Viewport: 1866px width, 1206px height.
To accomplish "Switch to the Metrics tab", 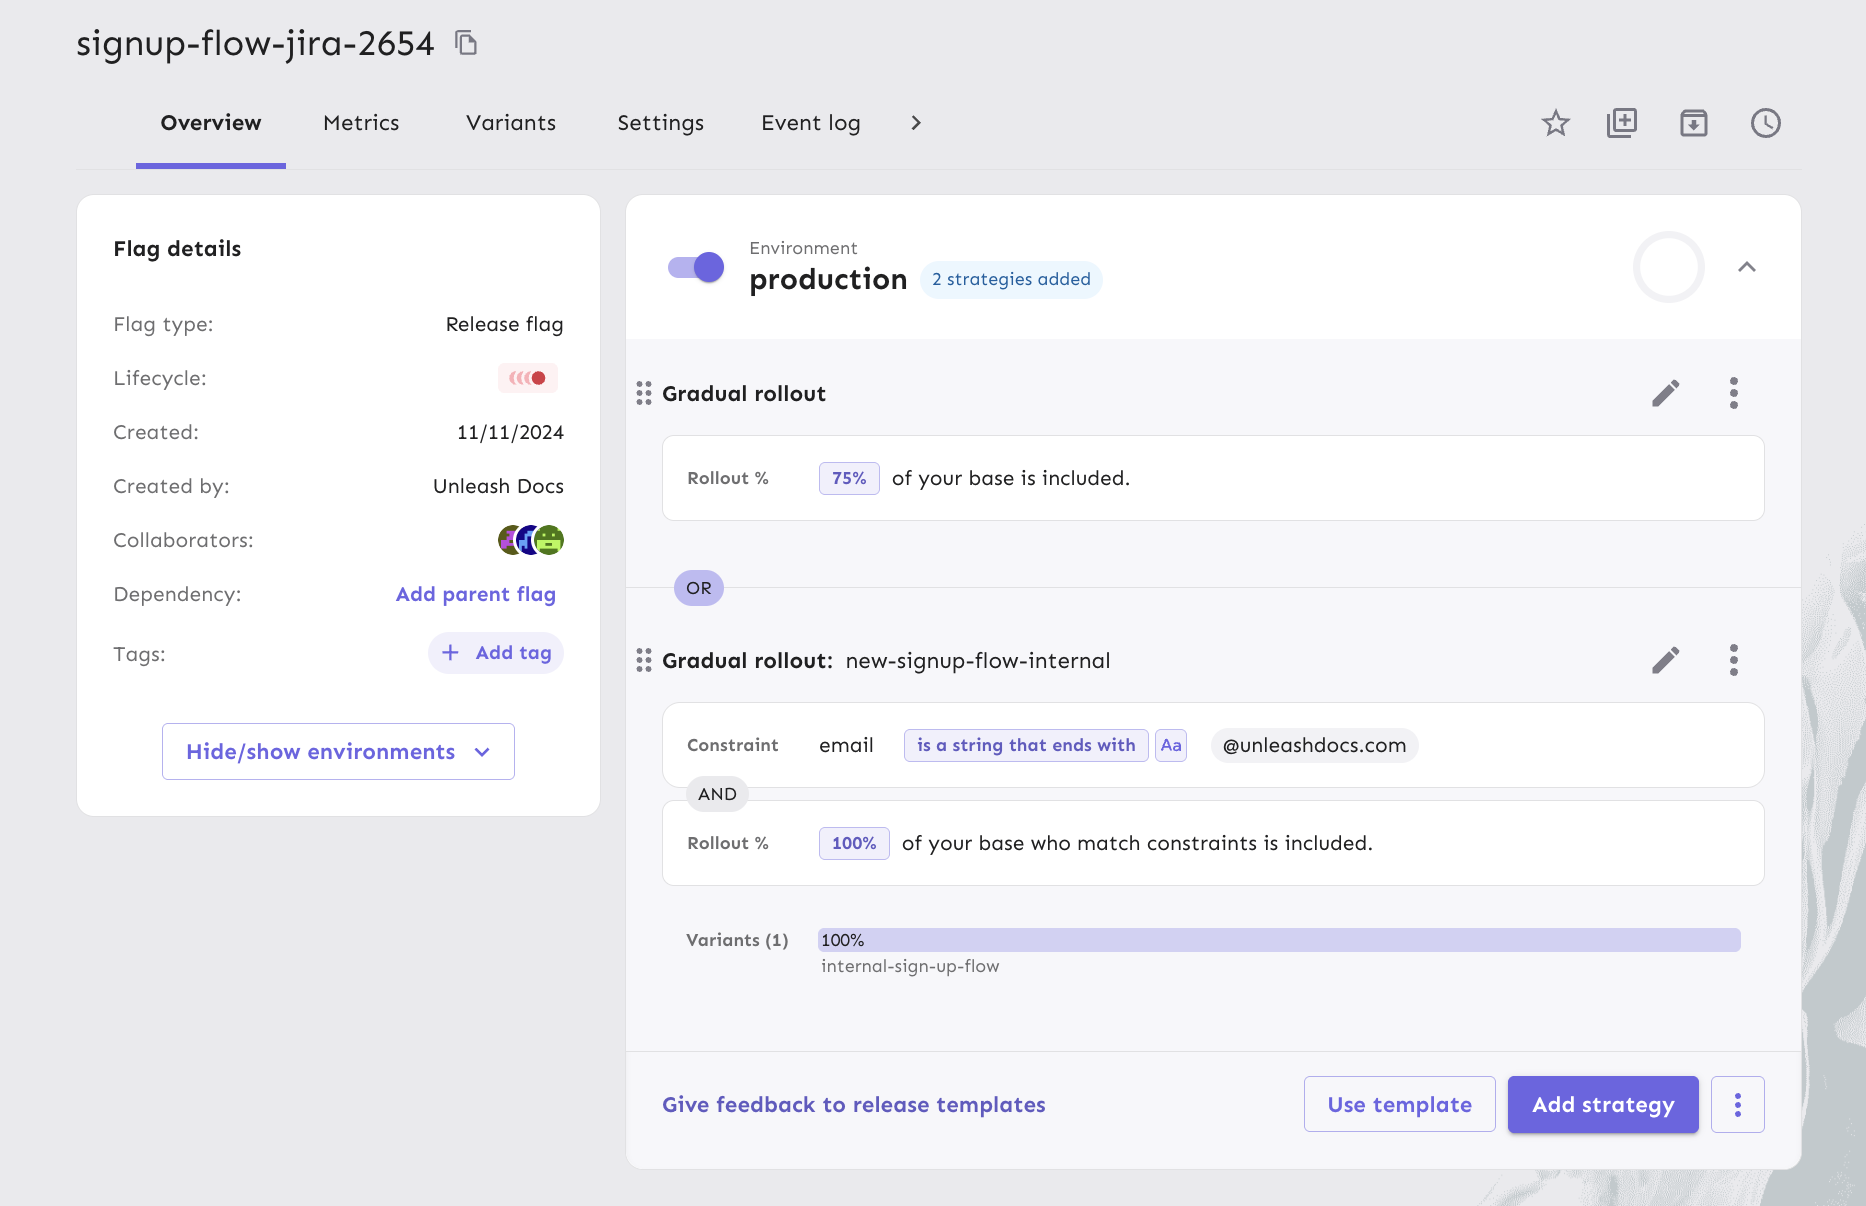I will coord(361,123).
